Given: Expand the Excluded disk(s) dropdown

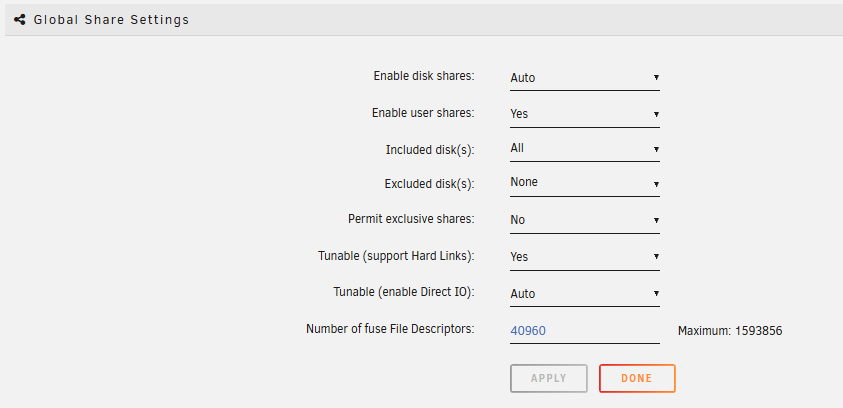Looking at the screenshot, I should click(x=584, y=182).
